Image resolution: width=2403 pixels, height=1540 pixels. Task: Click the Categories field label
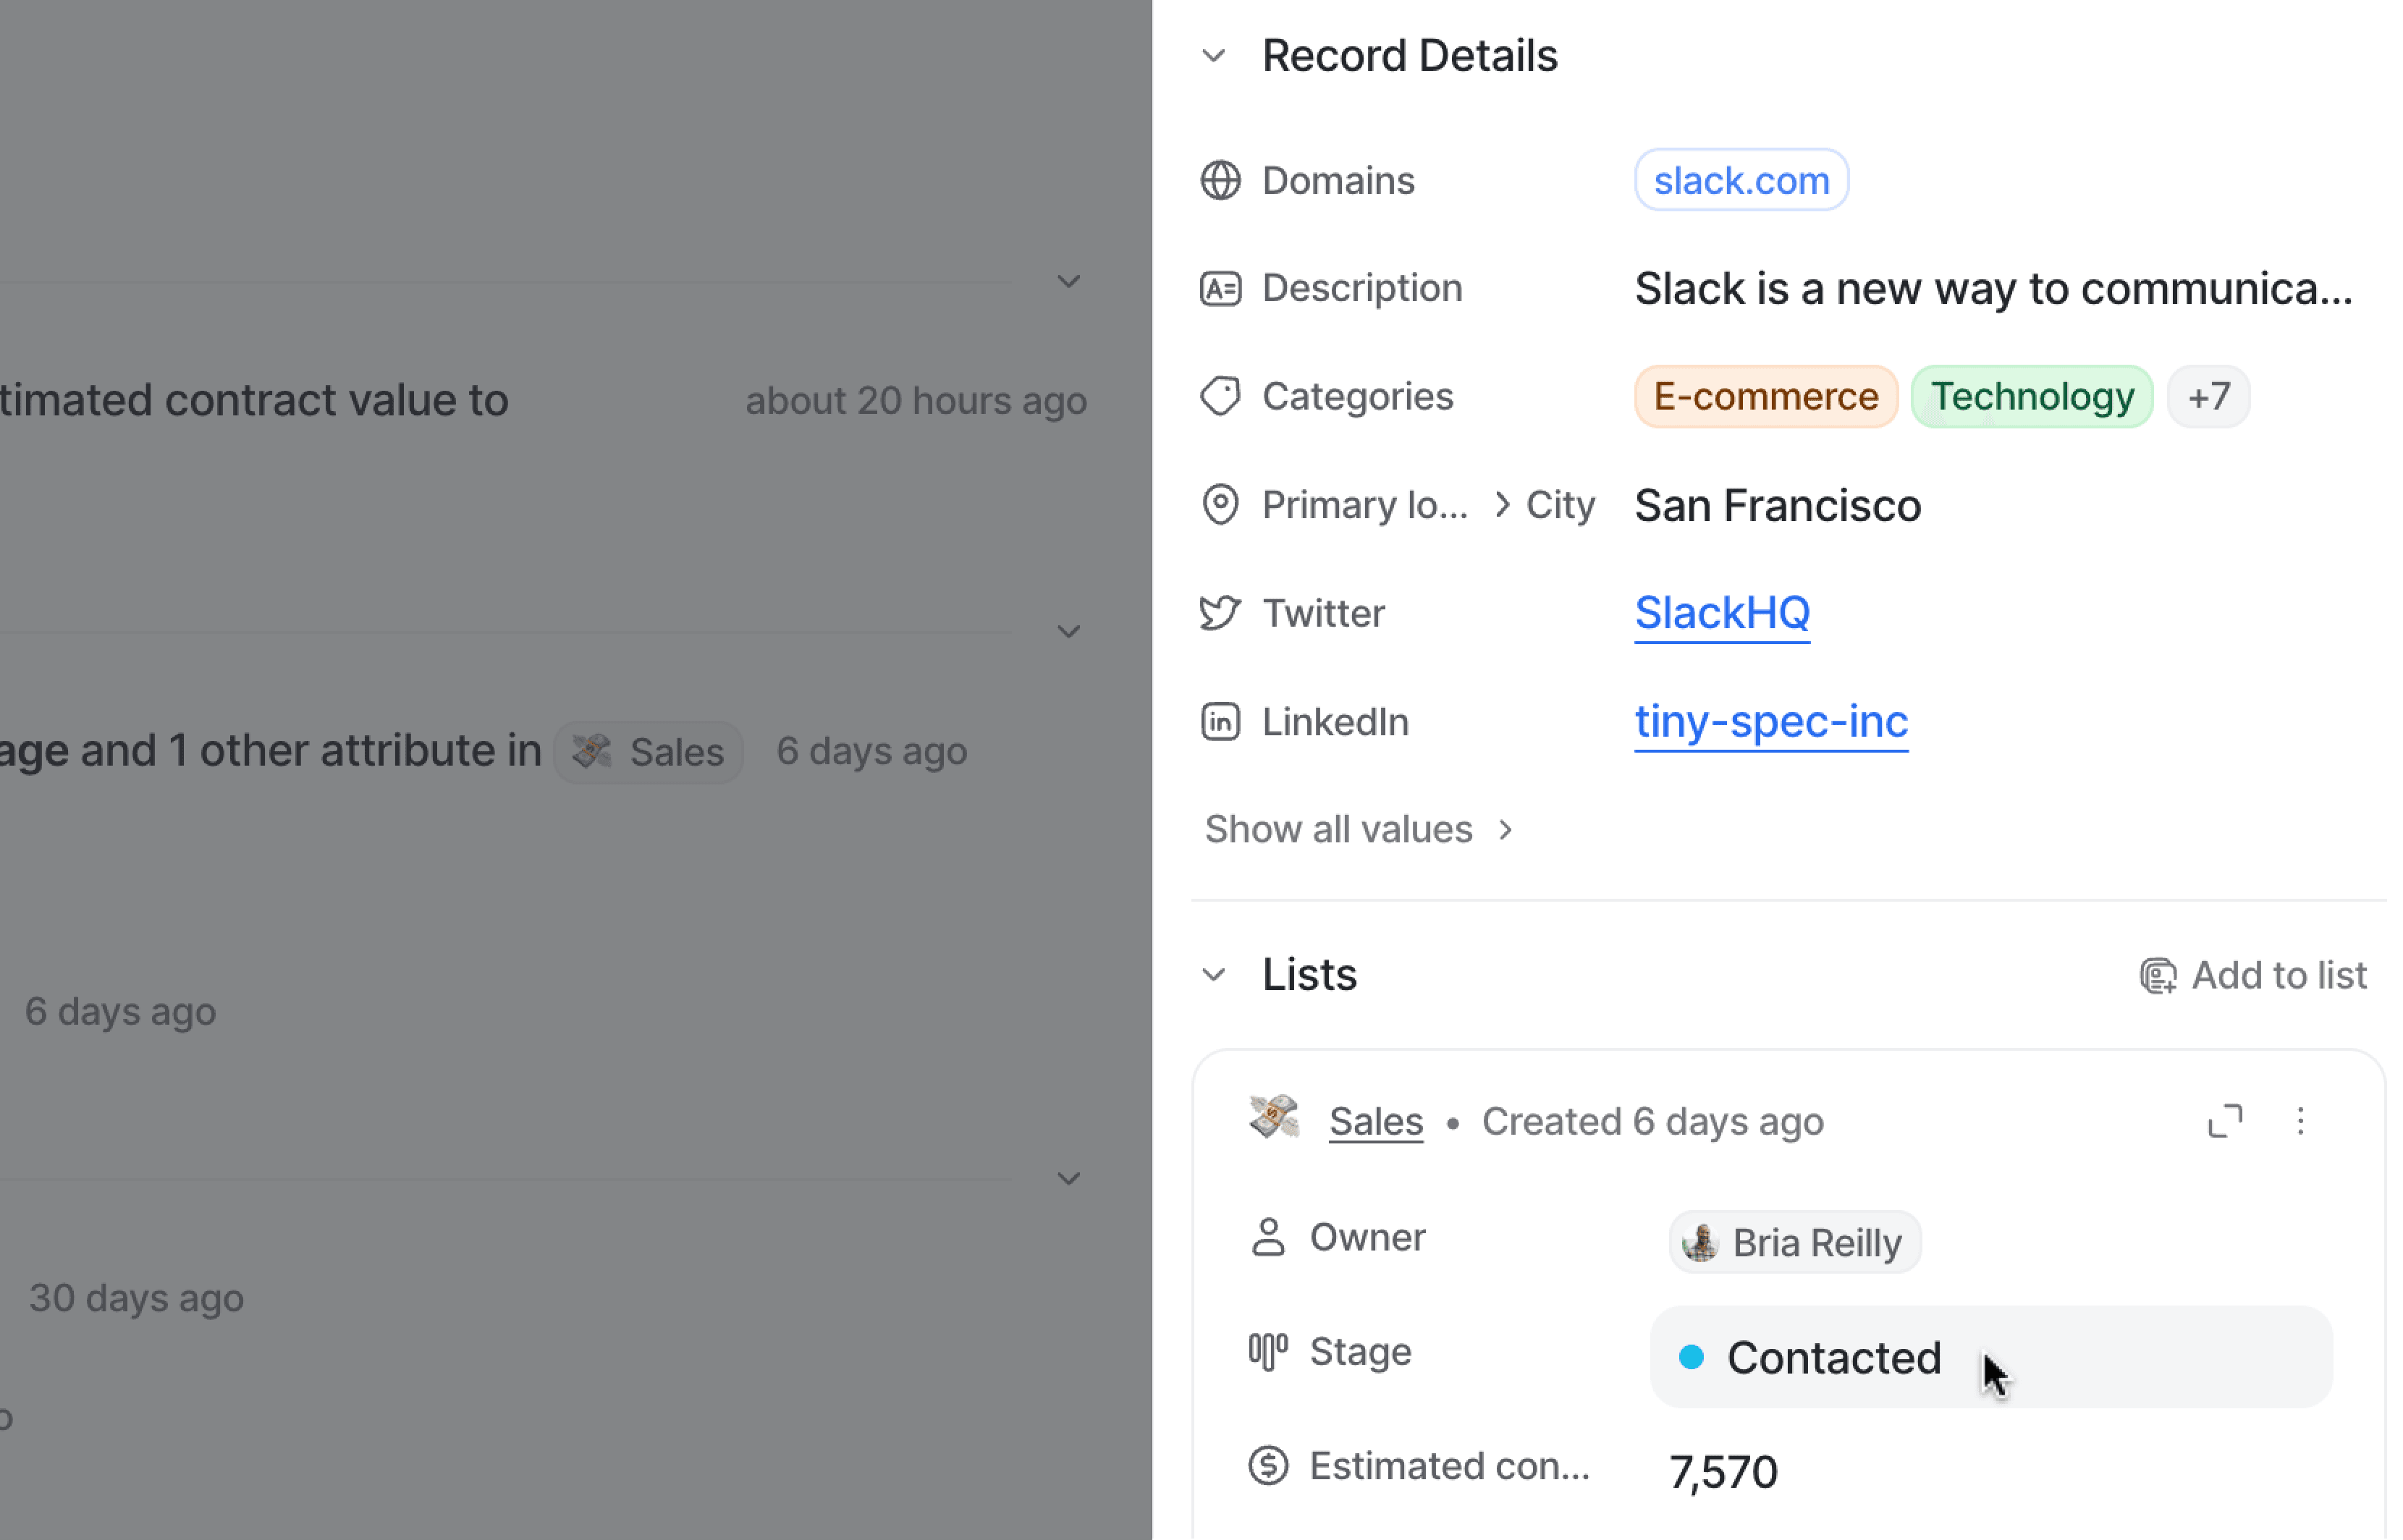click(x=1357, y=397)
